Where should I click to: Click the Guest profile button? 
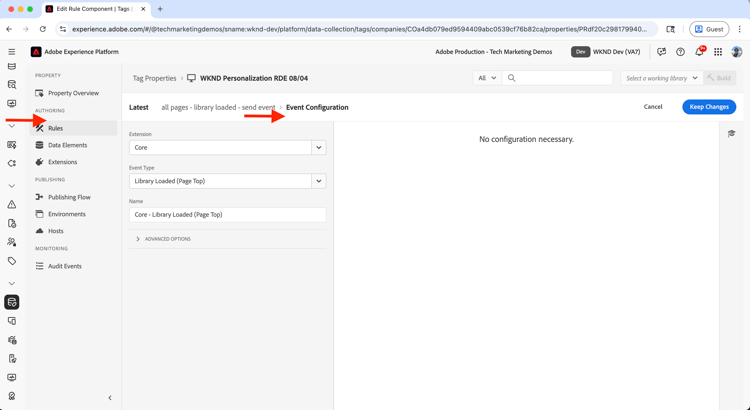(x=709, y=29)
